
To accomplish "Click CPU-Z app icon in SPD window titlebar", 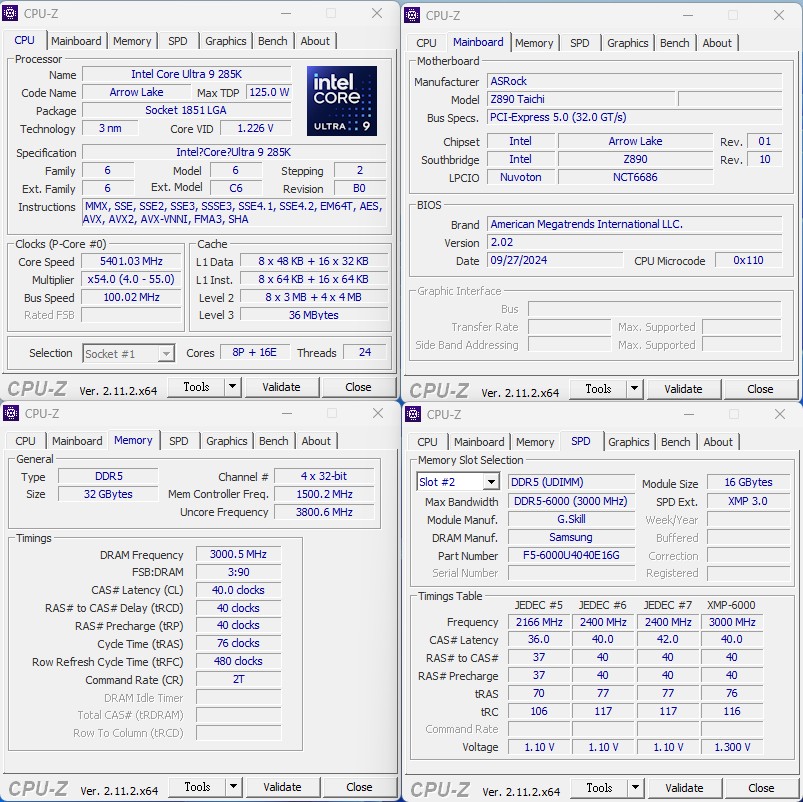I will tap(413, 414).
